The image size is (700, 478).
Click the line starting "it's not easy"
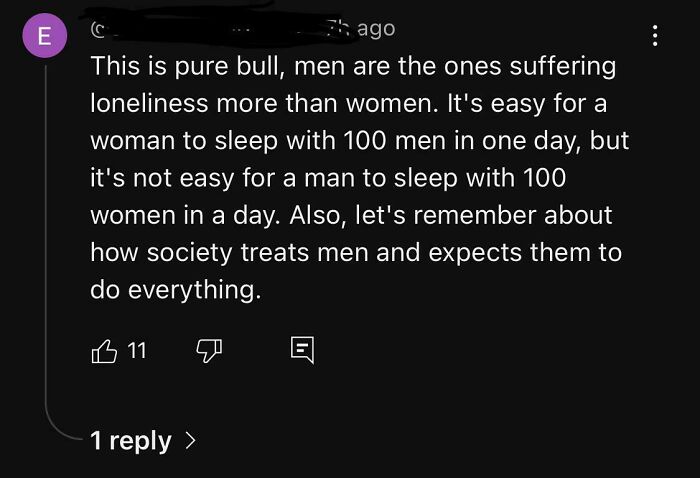[328, 178]
